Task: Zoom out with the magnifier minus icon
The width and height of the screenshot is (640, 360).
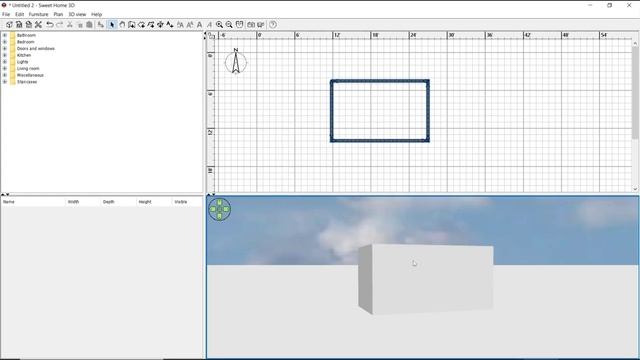Action: point(229,24)
